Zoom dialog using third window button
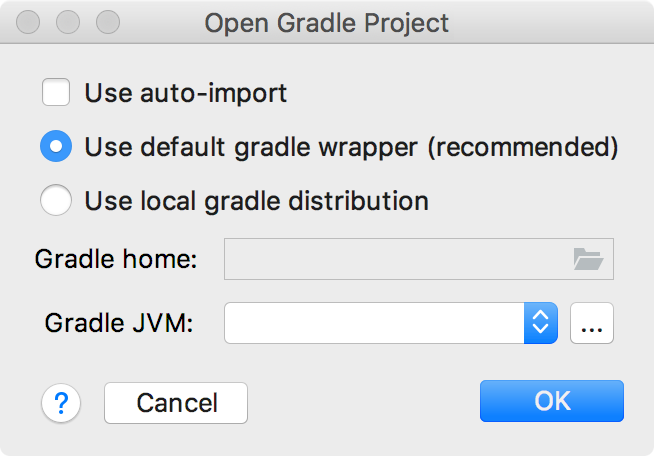The width and height of the screenshot is (654, 456). click(x=108, y=22)
